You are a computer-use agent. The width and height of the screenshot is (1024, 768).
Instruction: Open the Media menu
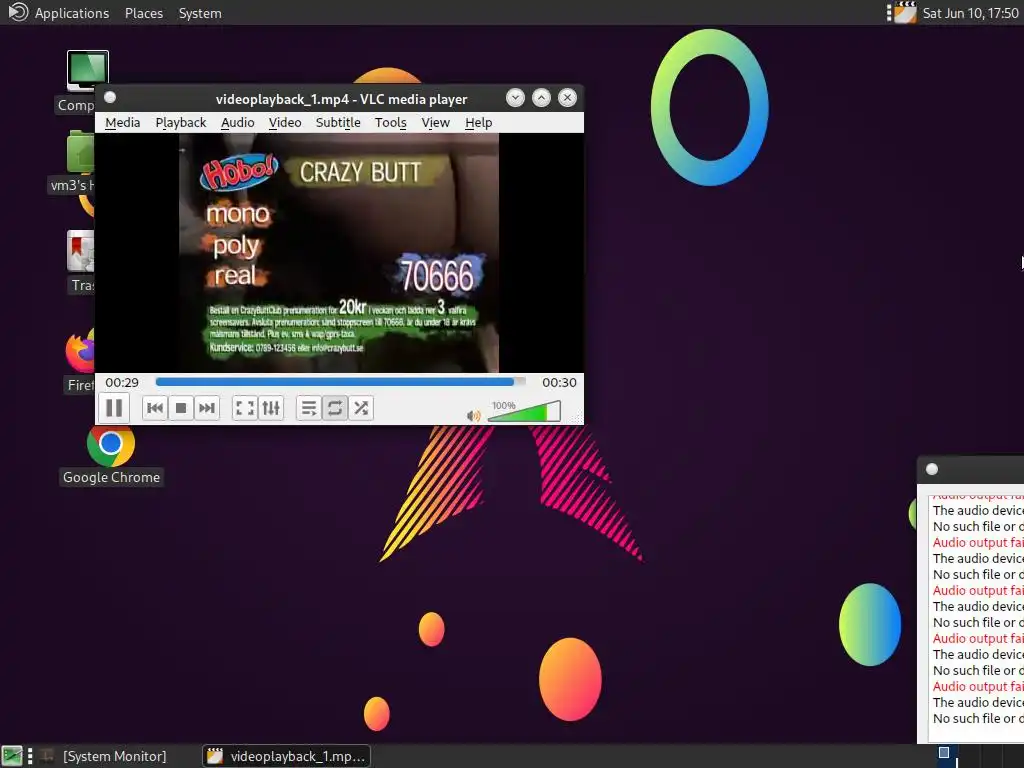[123, 123]
